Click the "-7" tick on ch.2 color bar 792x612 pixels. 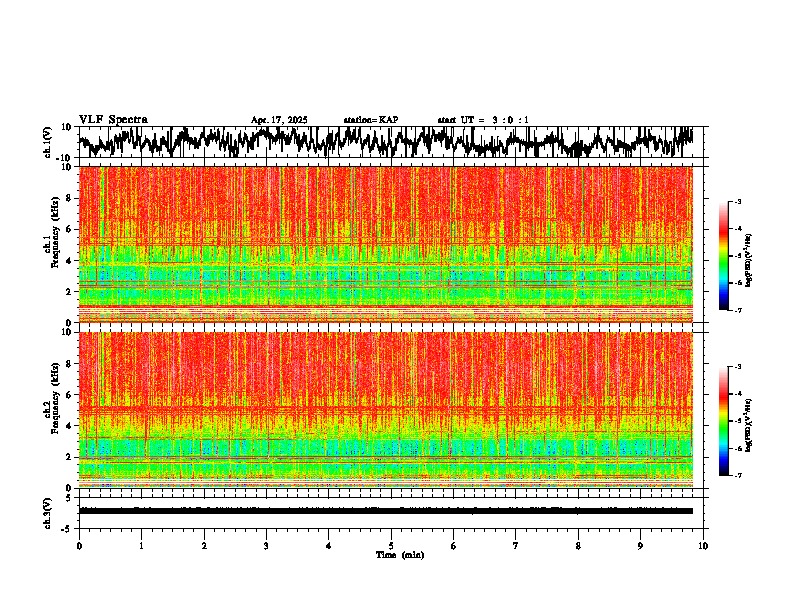coord(738,475)
